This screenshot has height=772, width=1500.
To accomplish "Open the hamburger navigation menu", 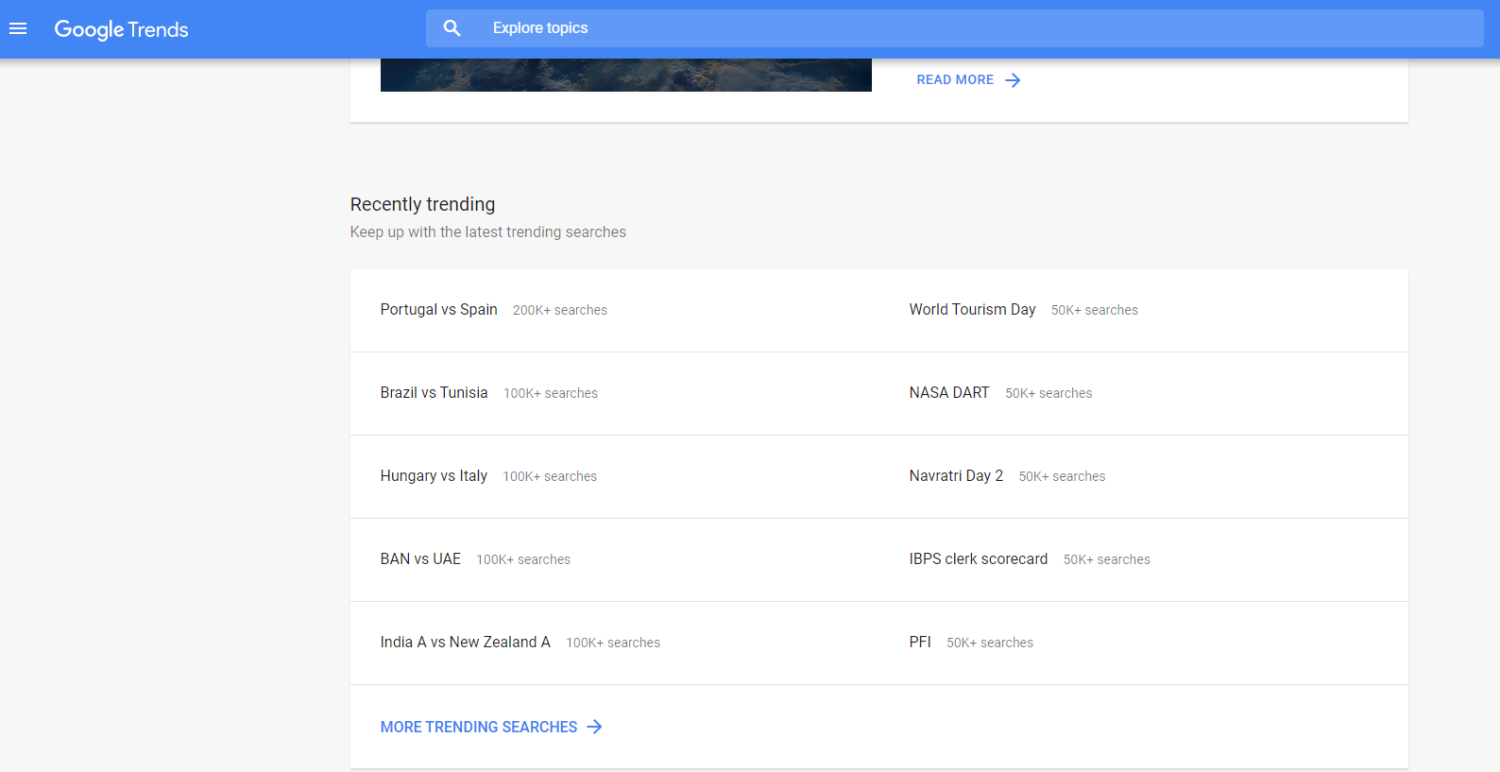I will 18,28.
